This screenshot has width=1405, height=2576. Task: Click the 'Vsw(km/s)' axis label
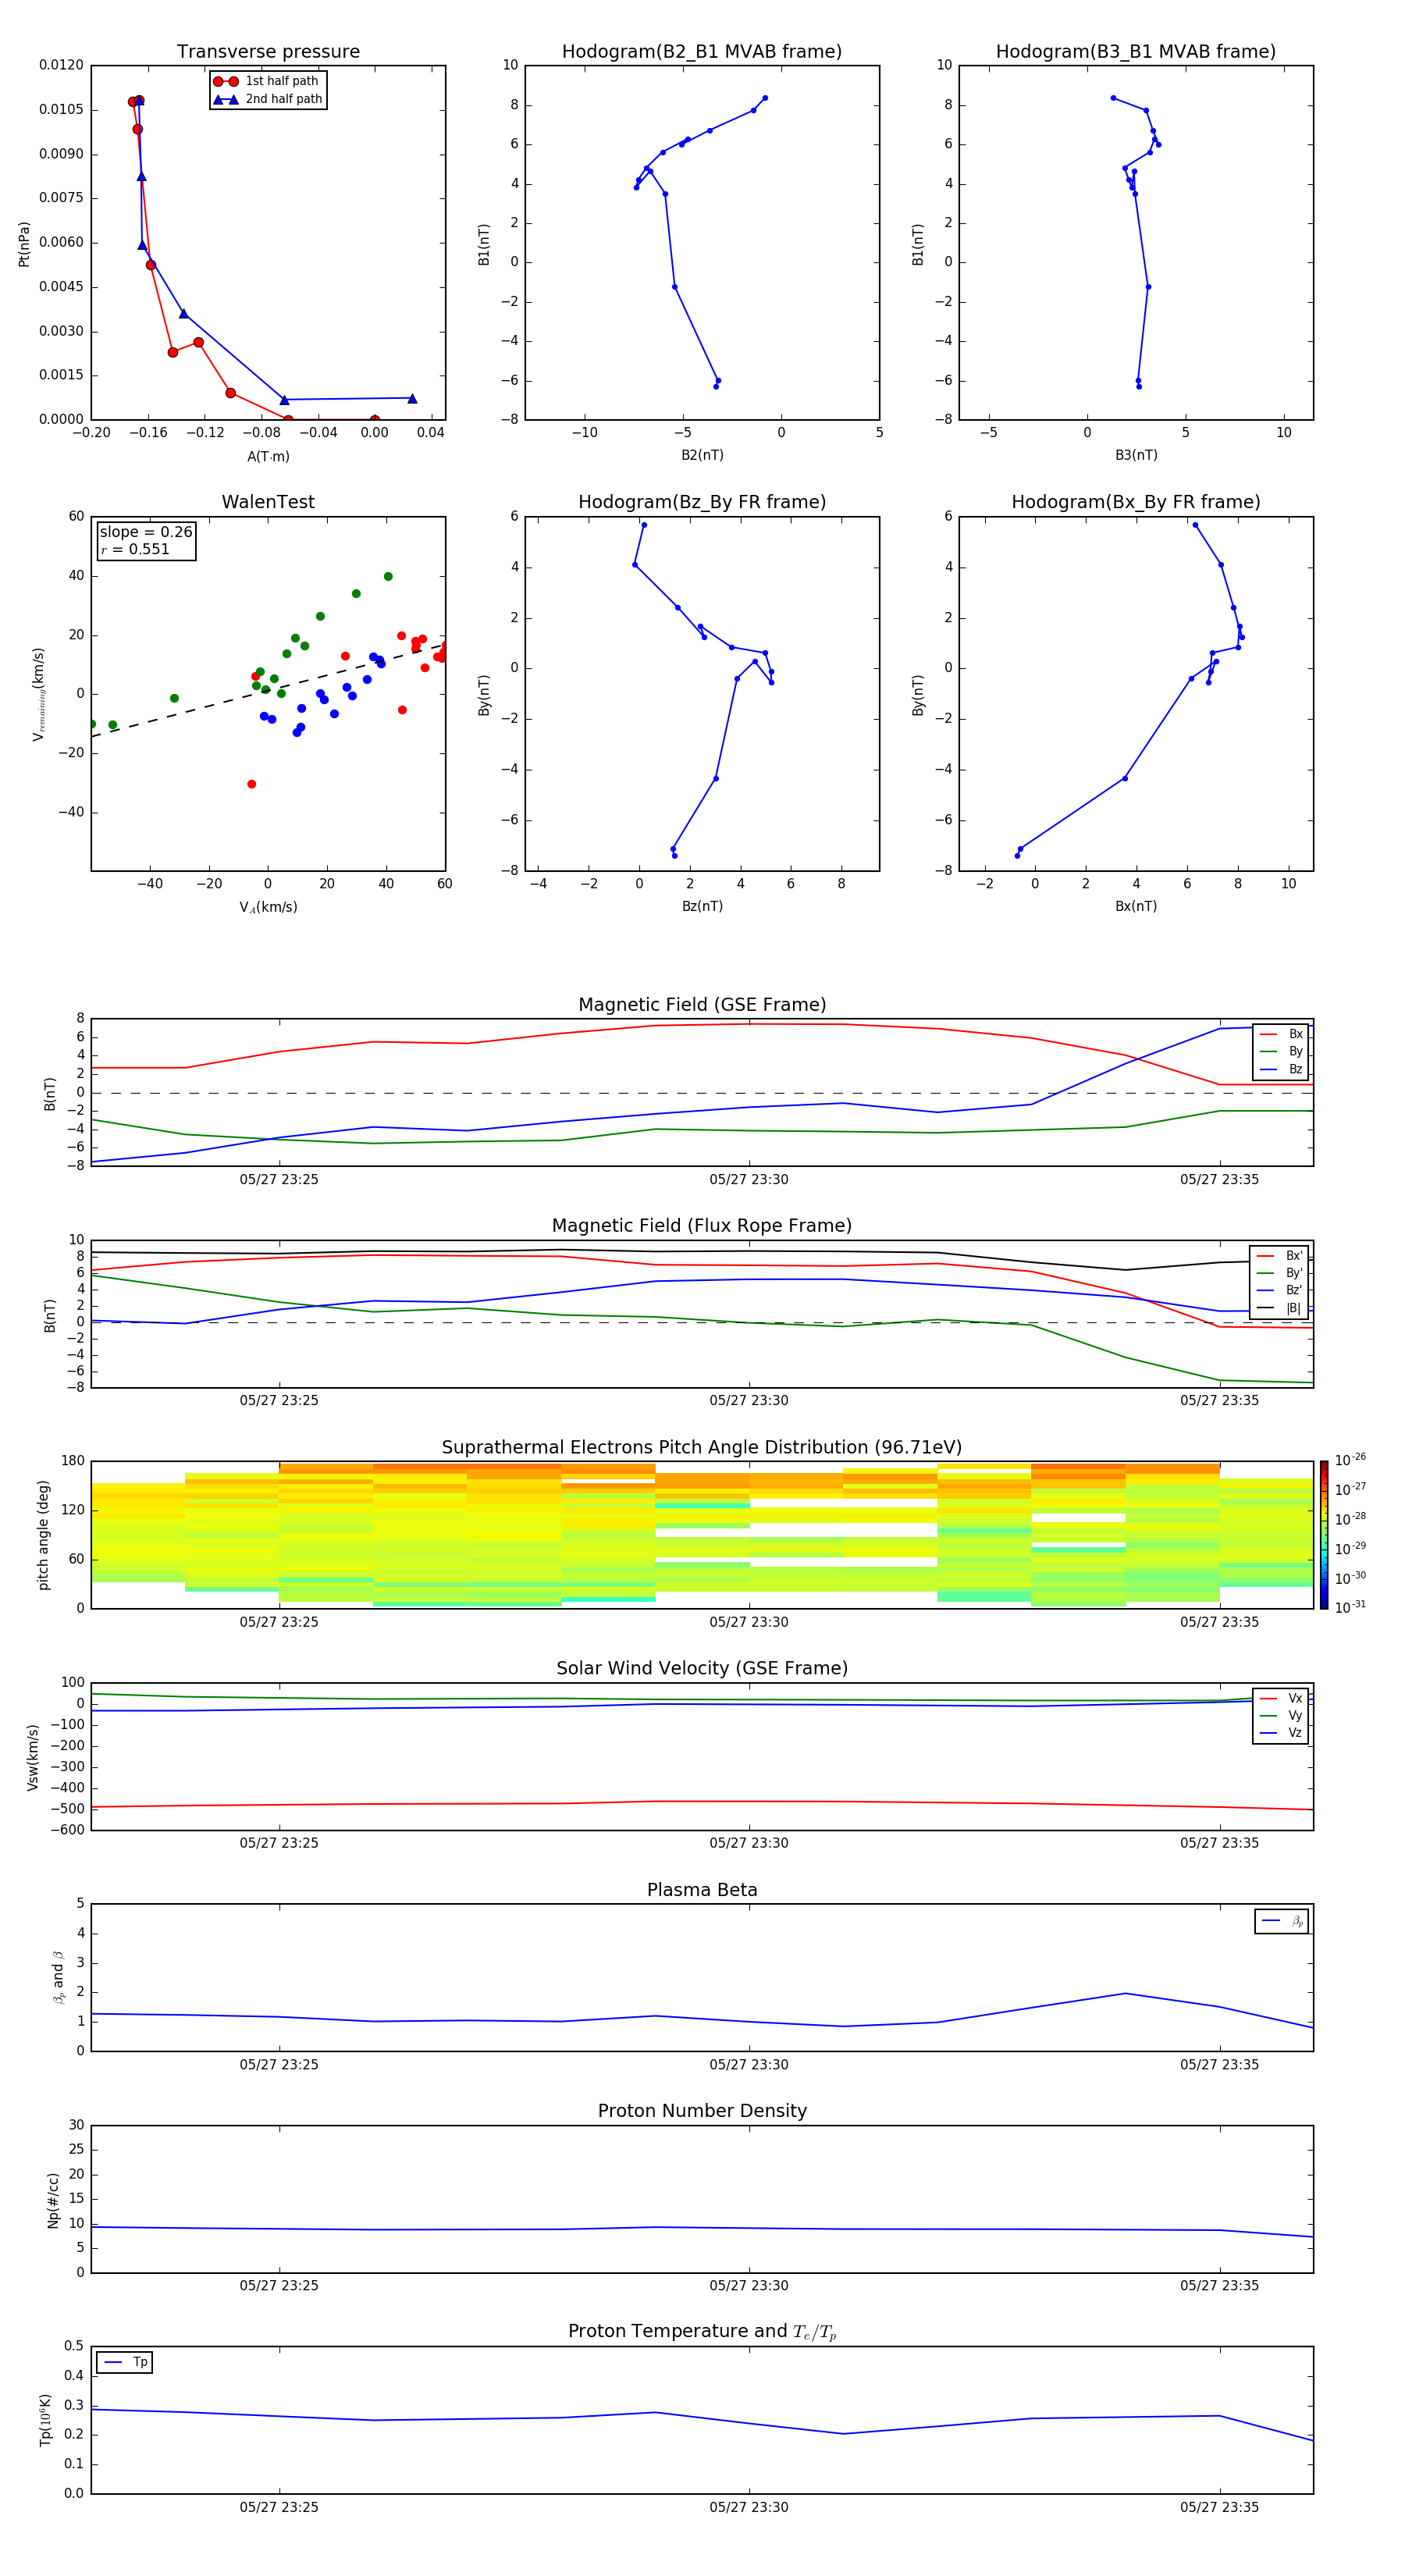tap(33, 1757)
